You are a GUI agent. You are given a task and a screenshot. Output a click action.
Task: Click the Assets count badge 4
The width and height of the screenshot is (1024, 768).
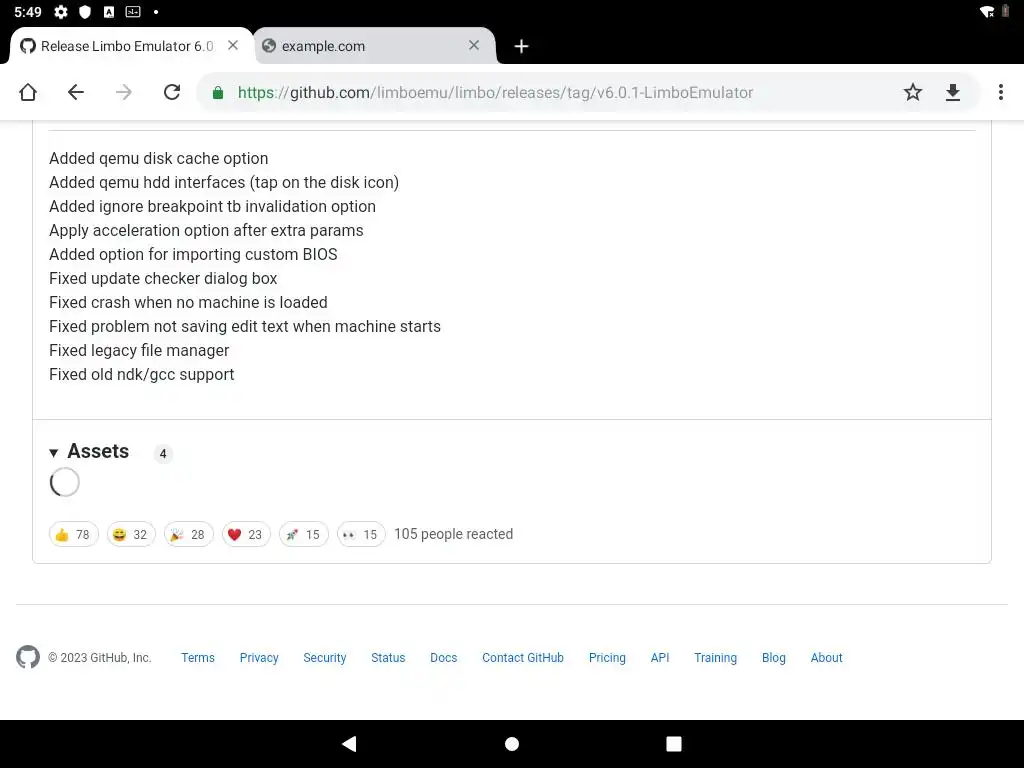163,453
